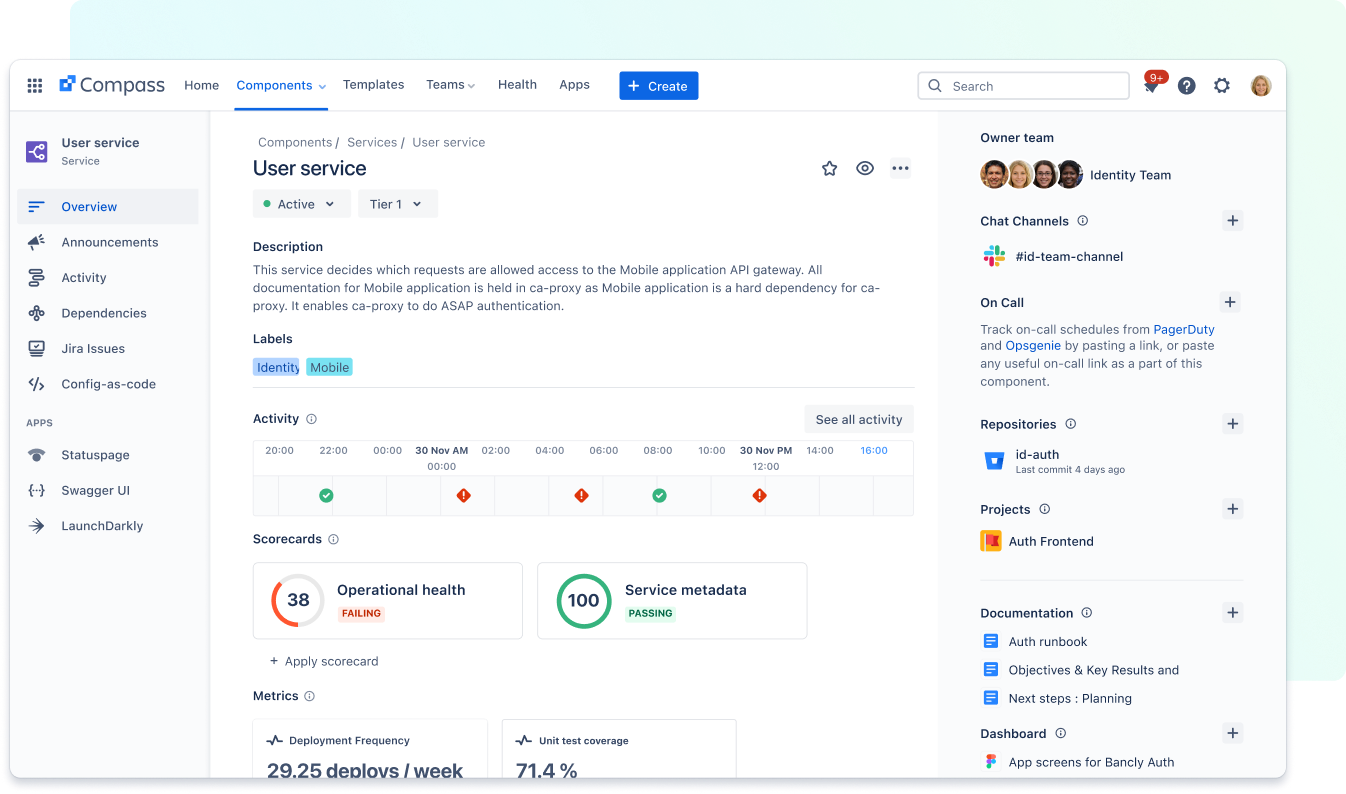Click the Atlassian app switcher grid

tap(34, 85)
